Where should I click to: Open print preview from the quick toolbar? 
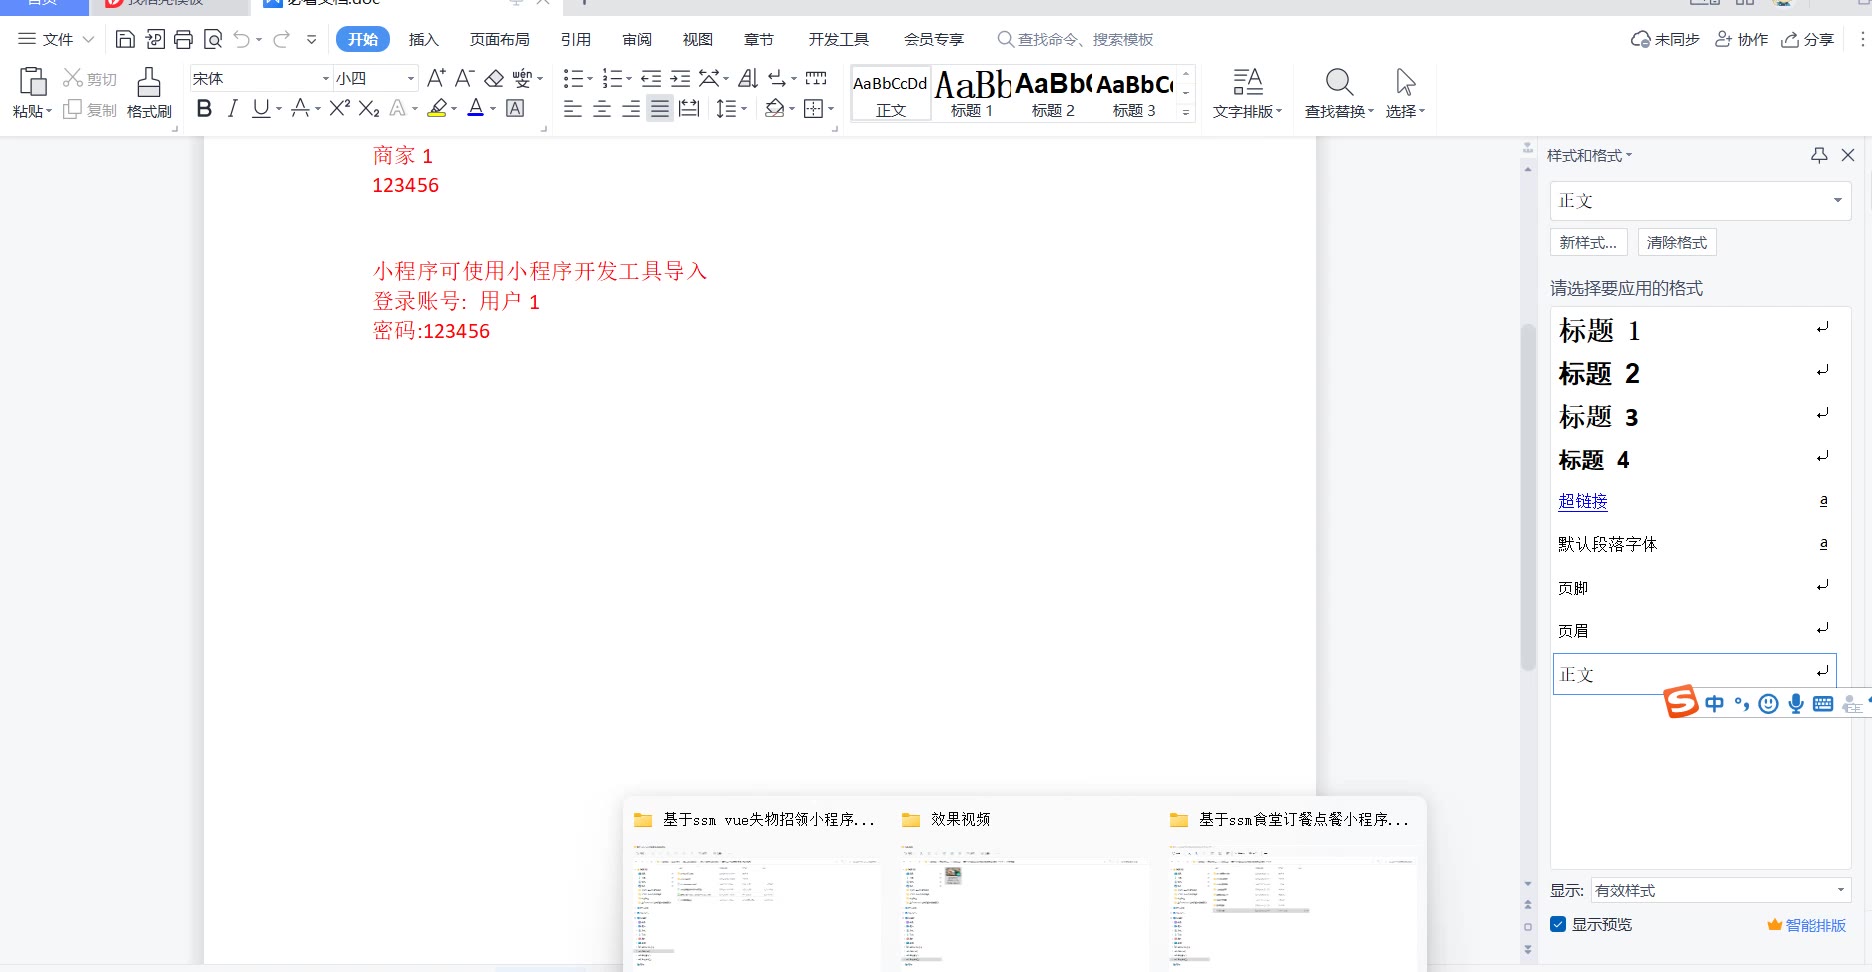coord(212,39)
